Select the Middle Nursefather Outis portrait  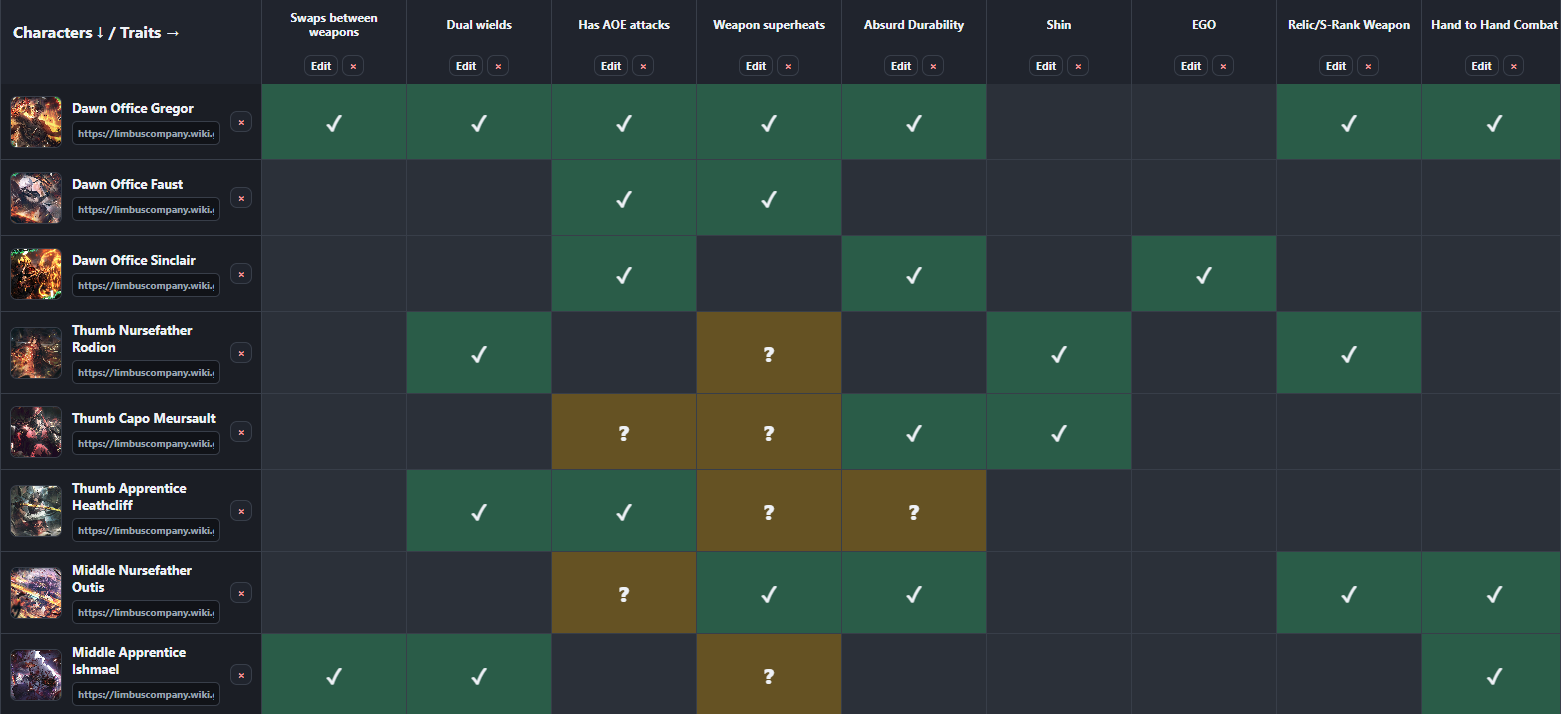(x=36, y=592)
